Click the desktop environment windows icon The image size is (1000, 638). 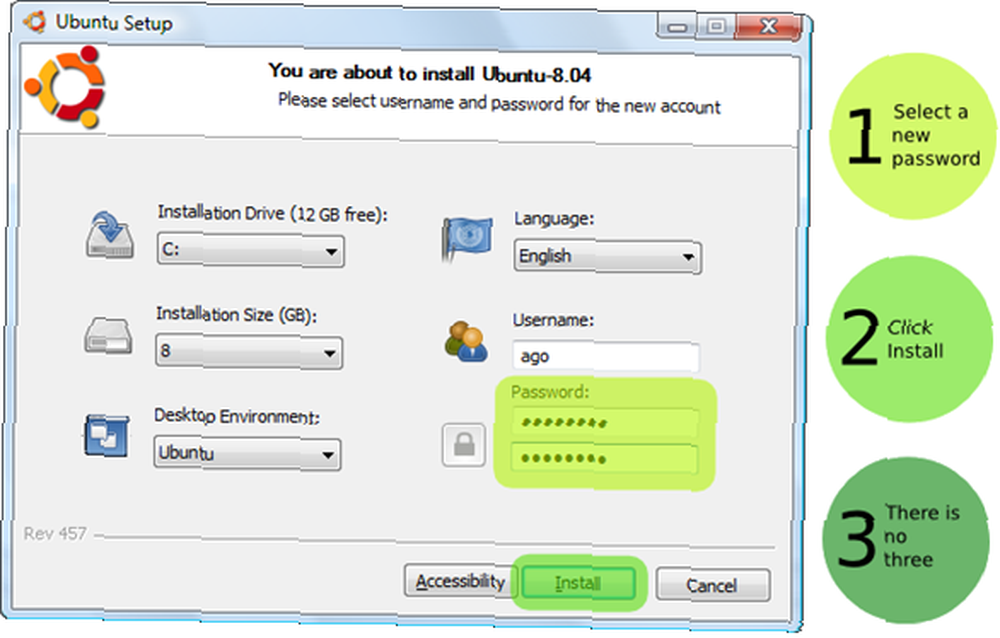pos(107,435)
